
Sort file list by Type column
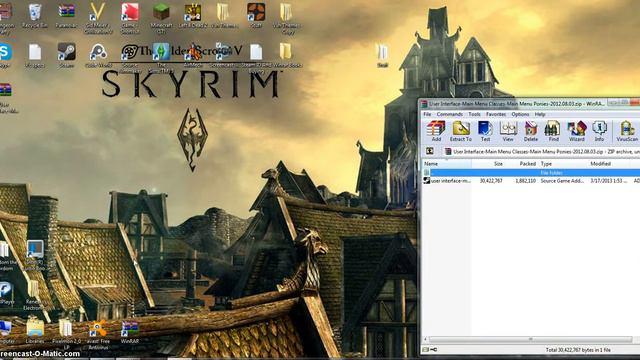coord(563,164)
